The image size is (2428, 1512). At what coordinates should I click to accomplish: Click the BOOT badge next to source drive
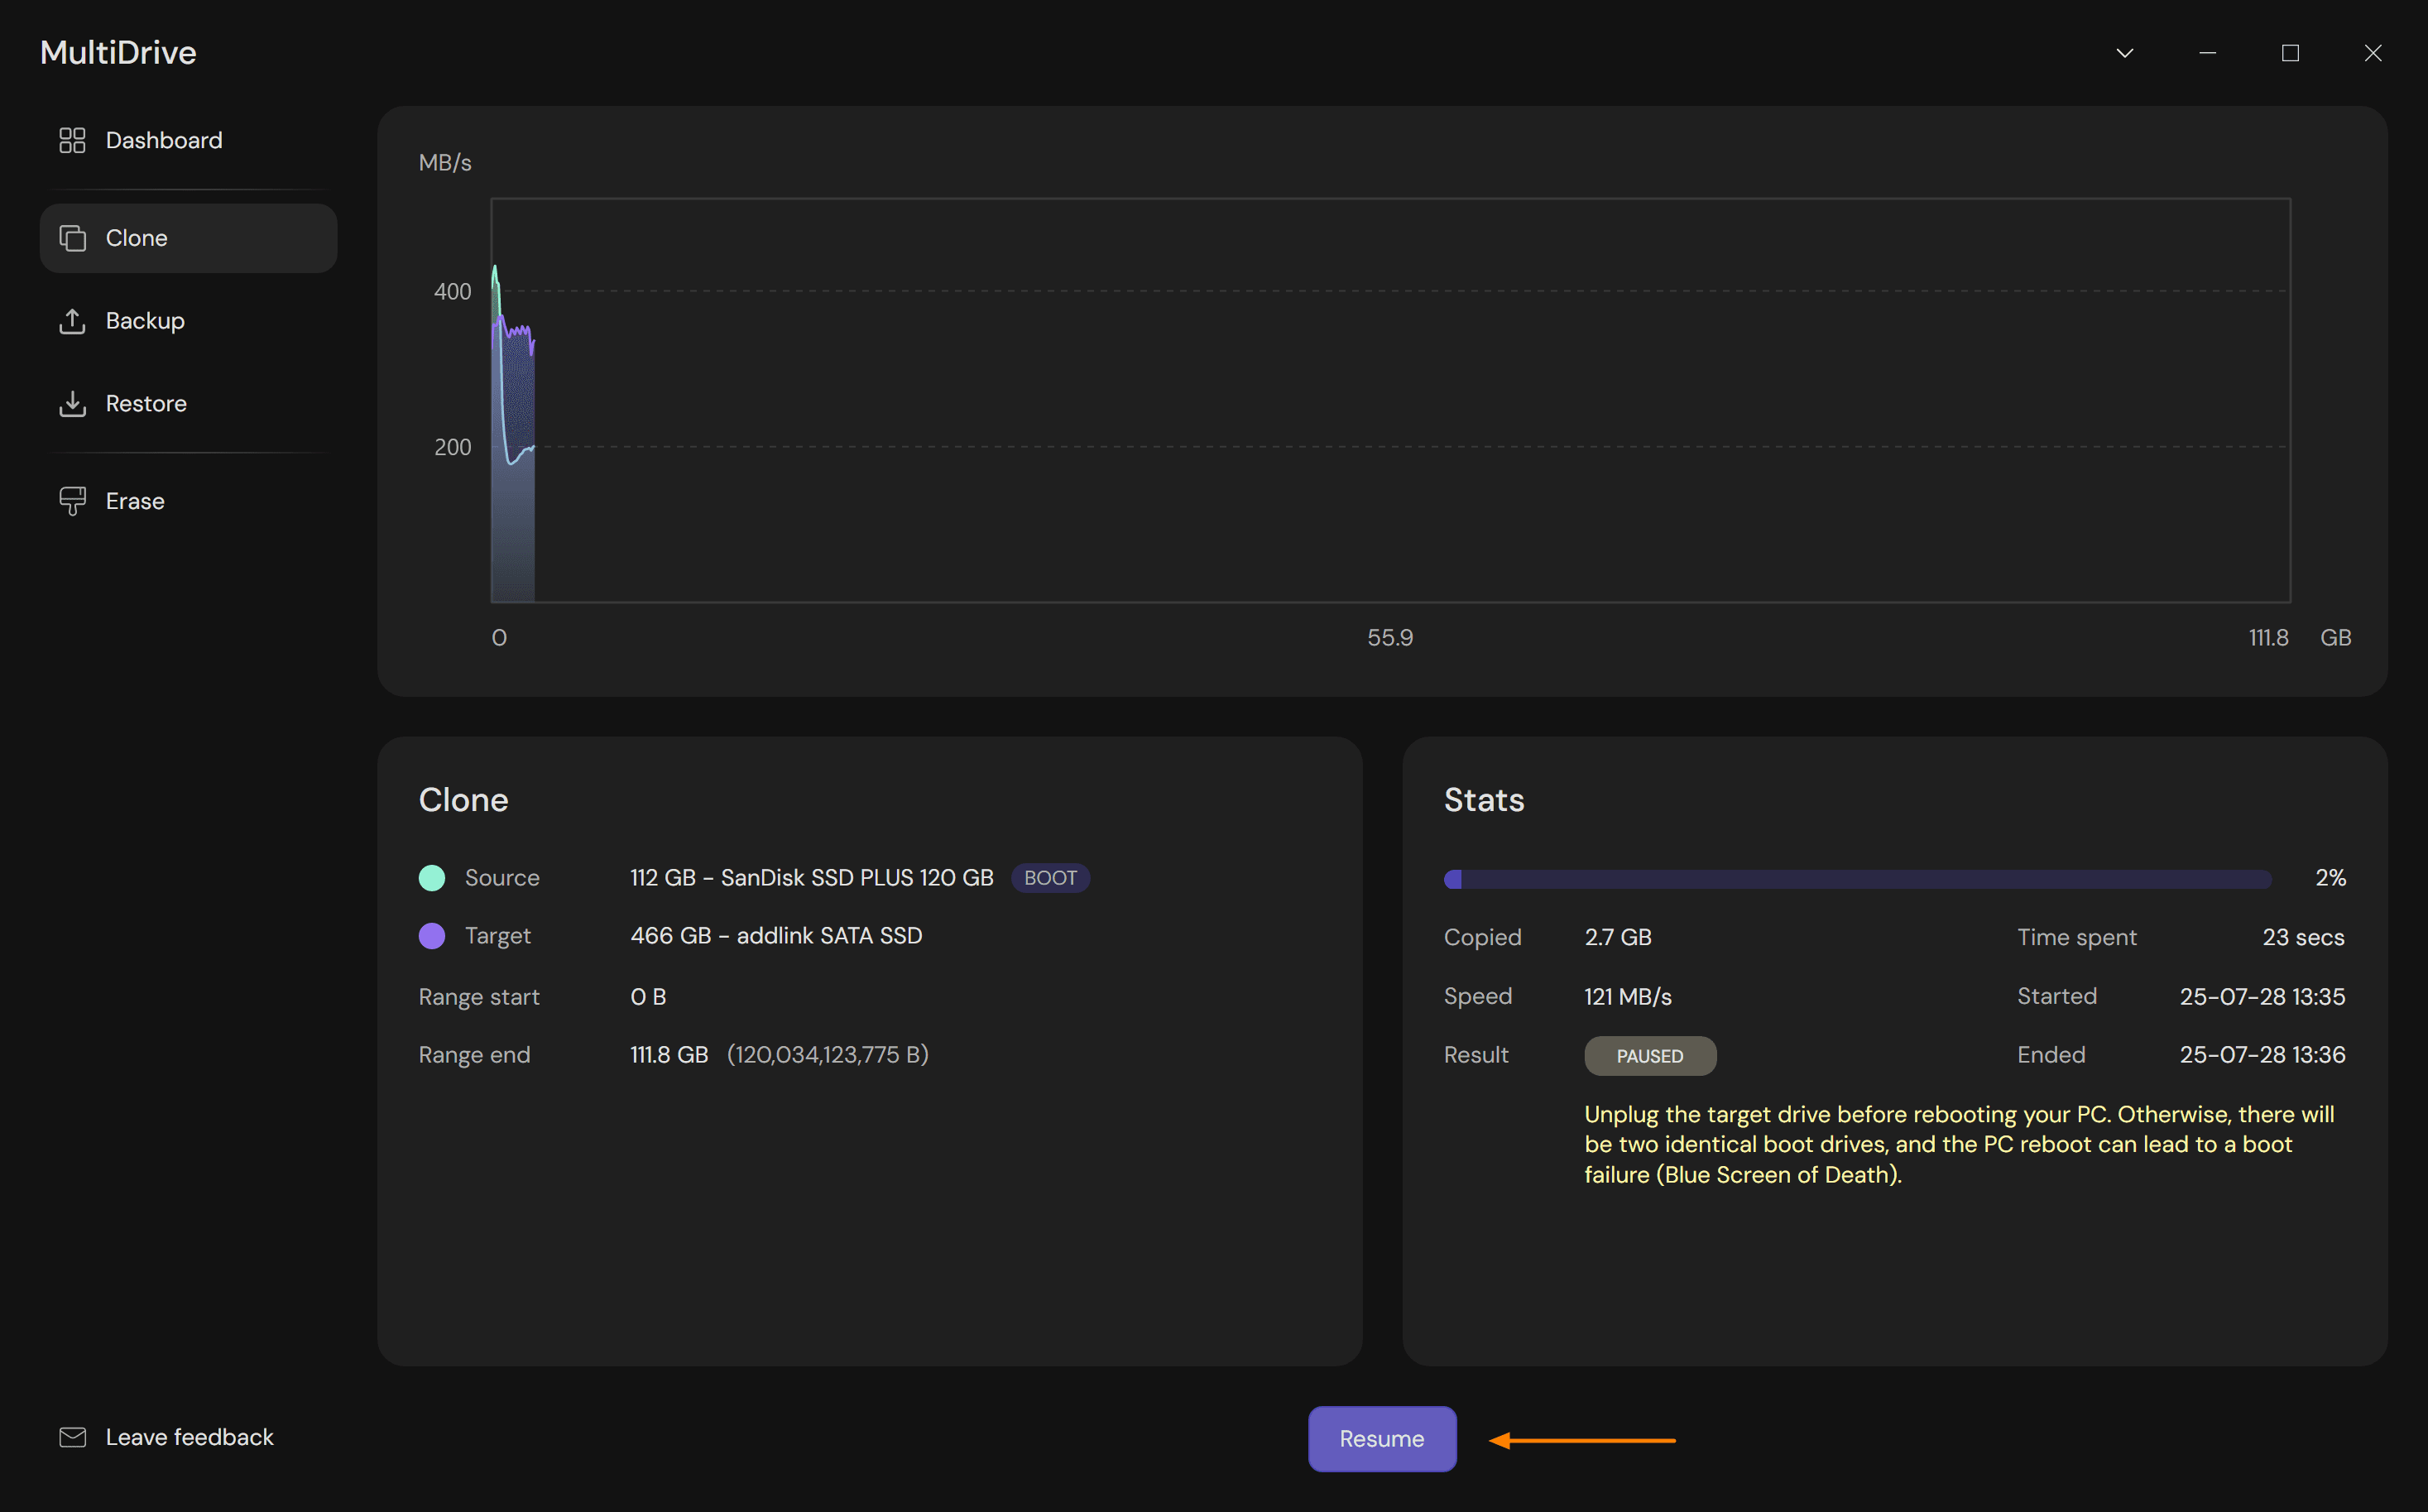pos(1050,877)
